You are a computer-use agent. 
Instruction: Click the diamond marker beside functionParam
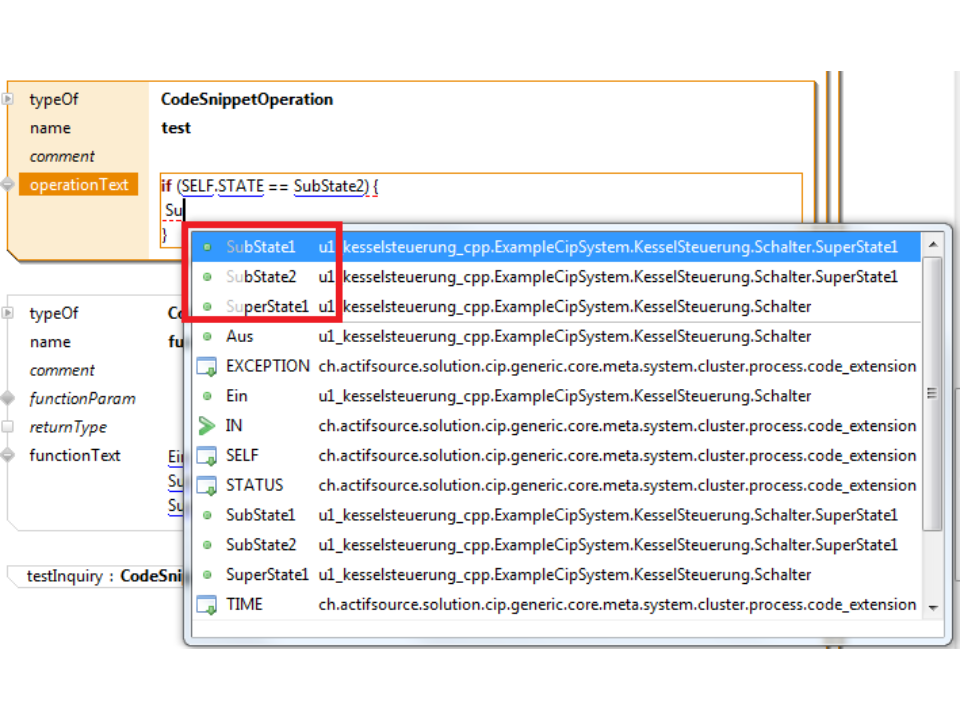point(8,399)
